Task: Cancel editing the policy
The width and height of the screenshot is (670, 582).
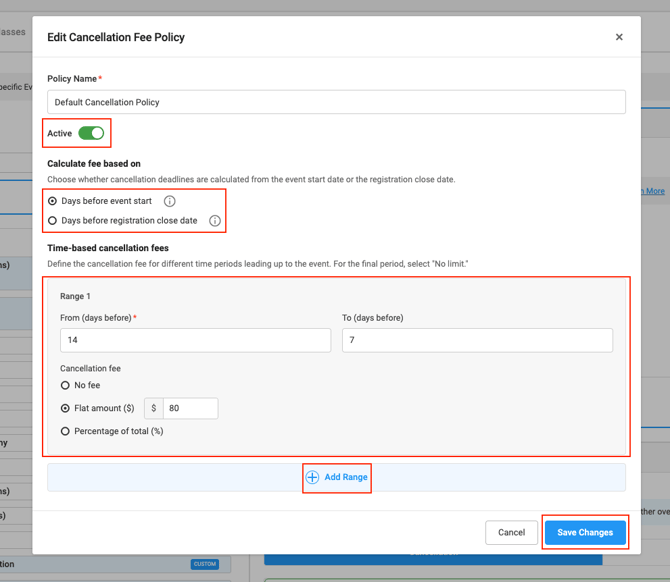Action: [x=511, y=532]
